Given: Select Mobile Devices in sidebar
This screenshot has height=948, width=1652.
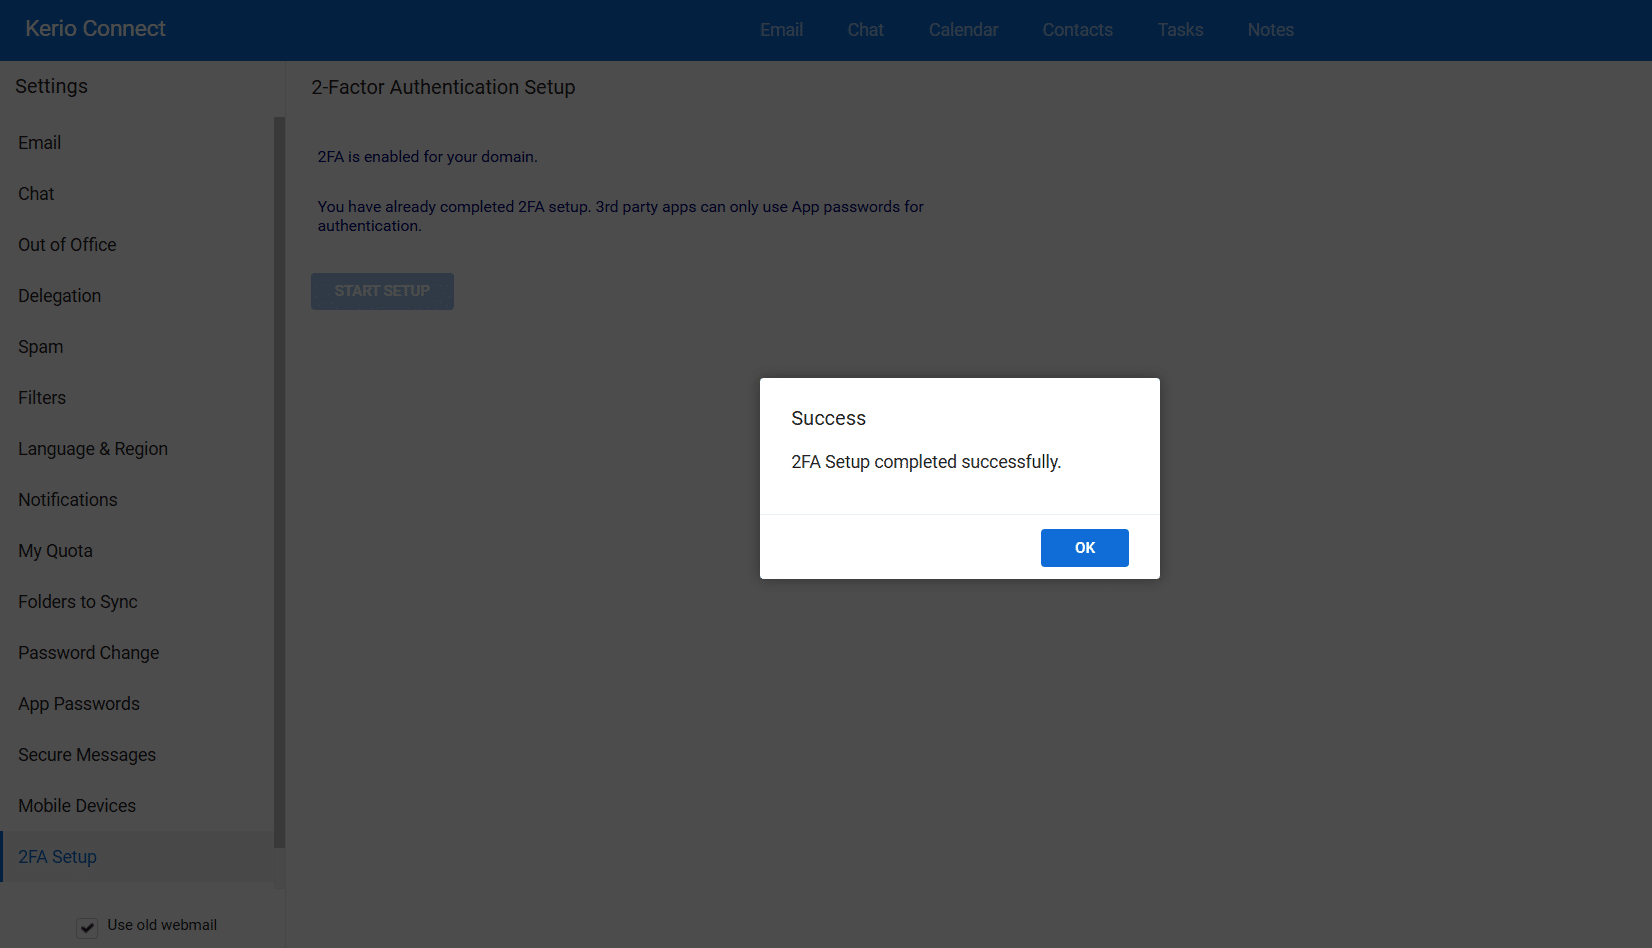Looking at the screenshot, I should pos(77,806).
